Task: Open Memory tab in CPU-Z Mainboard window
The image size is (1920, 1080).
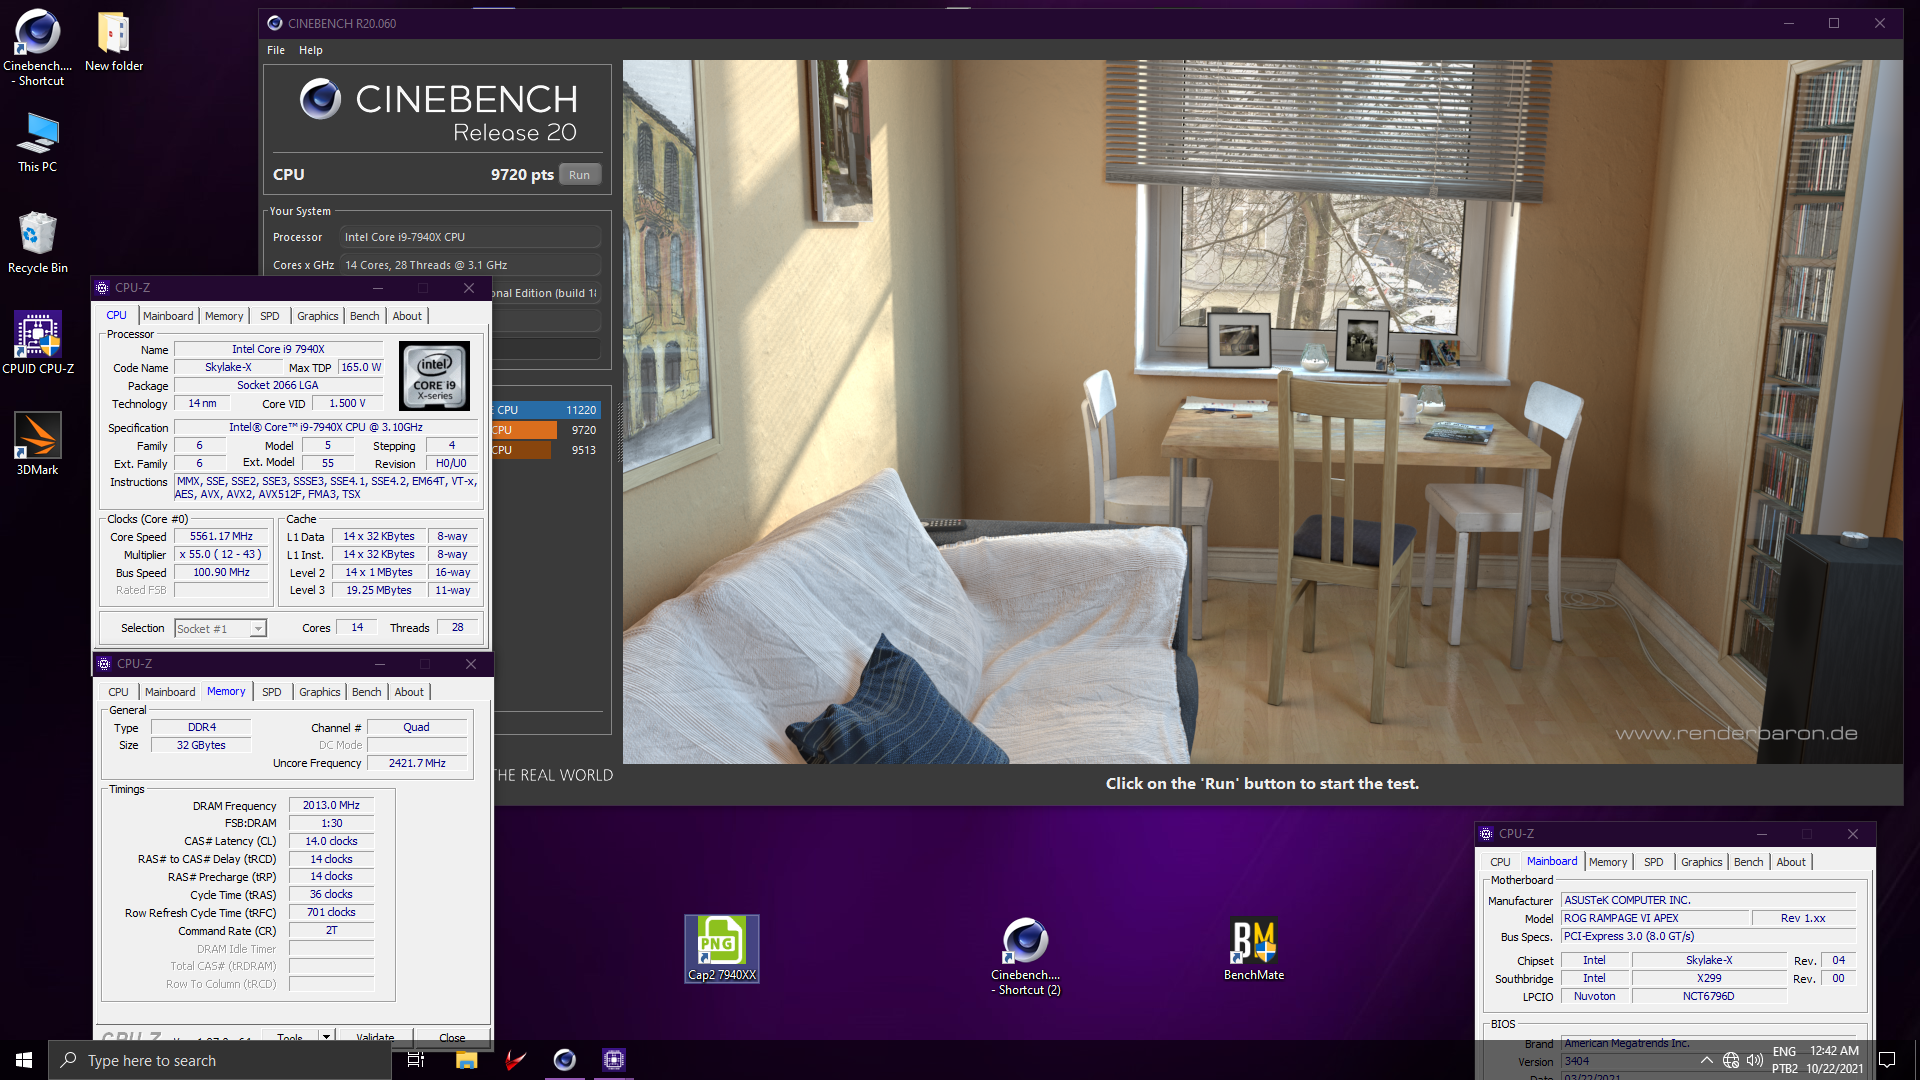Action: click(1608, 862)
